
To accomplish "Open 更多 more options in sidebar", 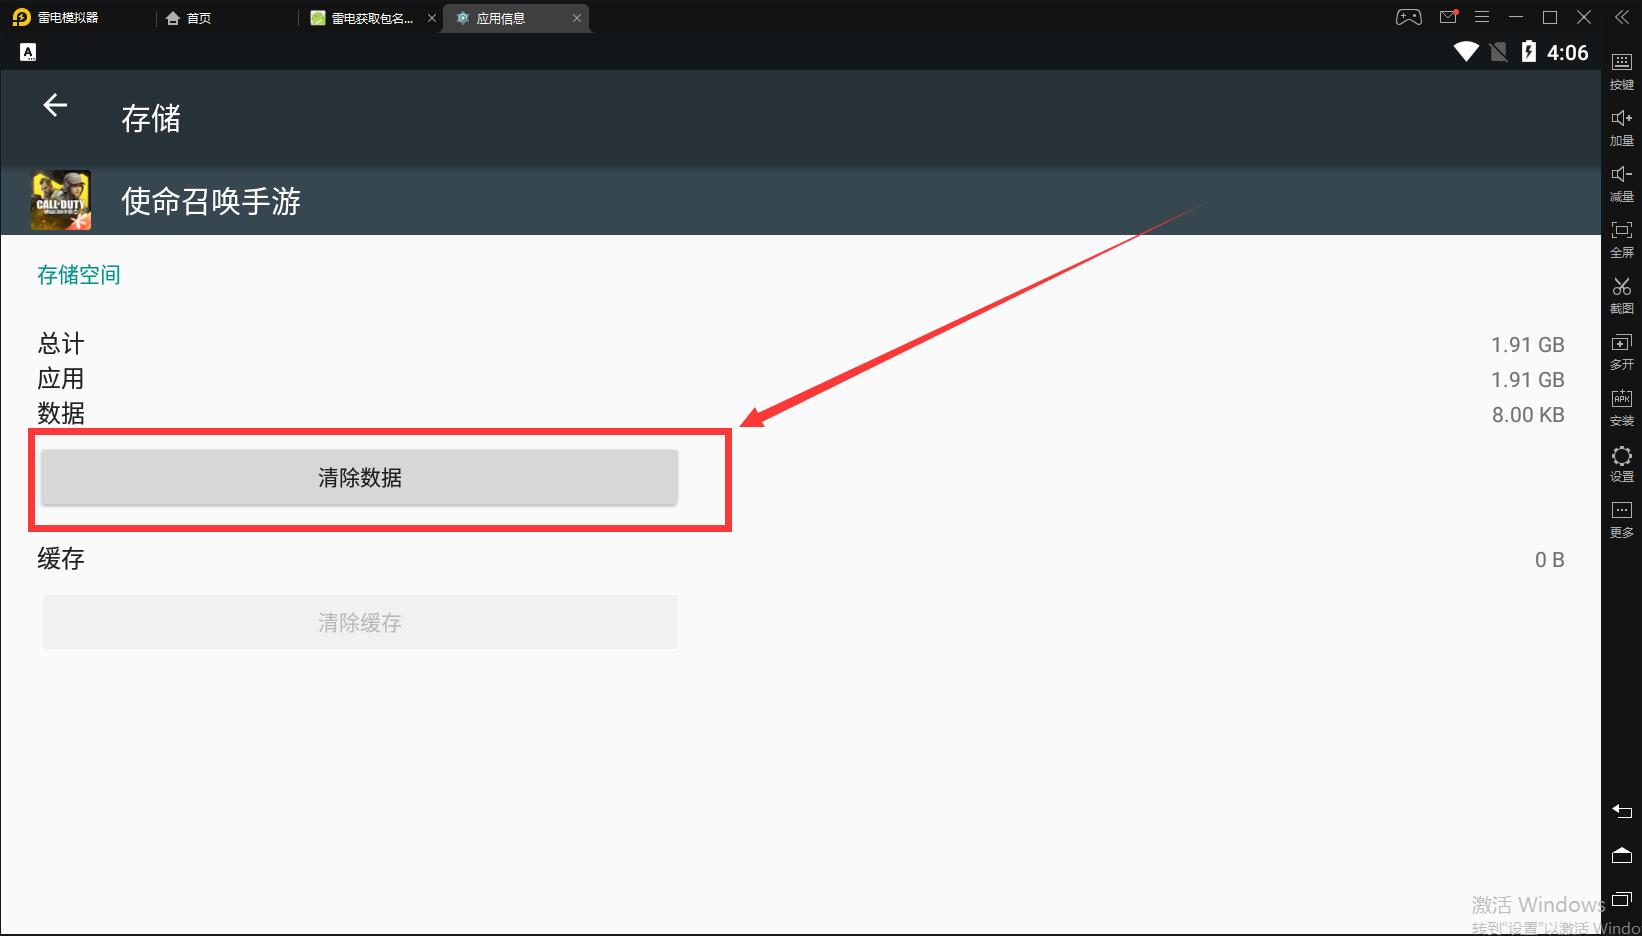I will pyautogui.click(x=1621, y=518).
